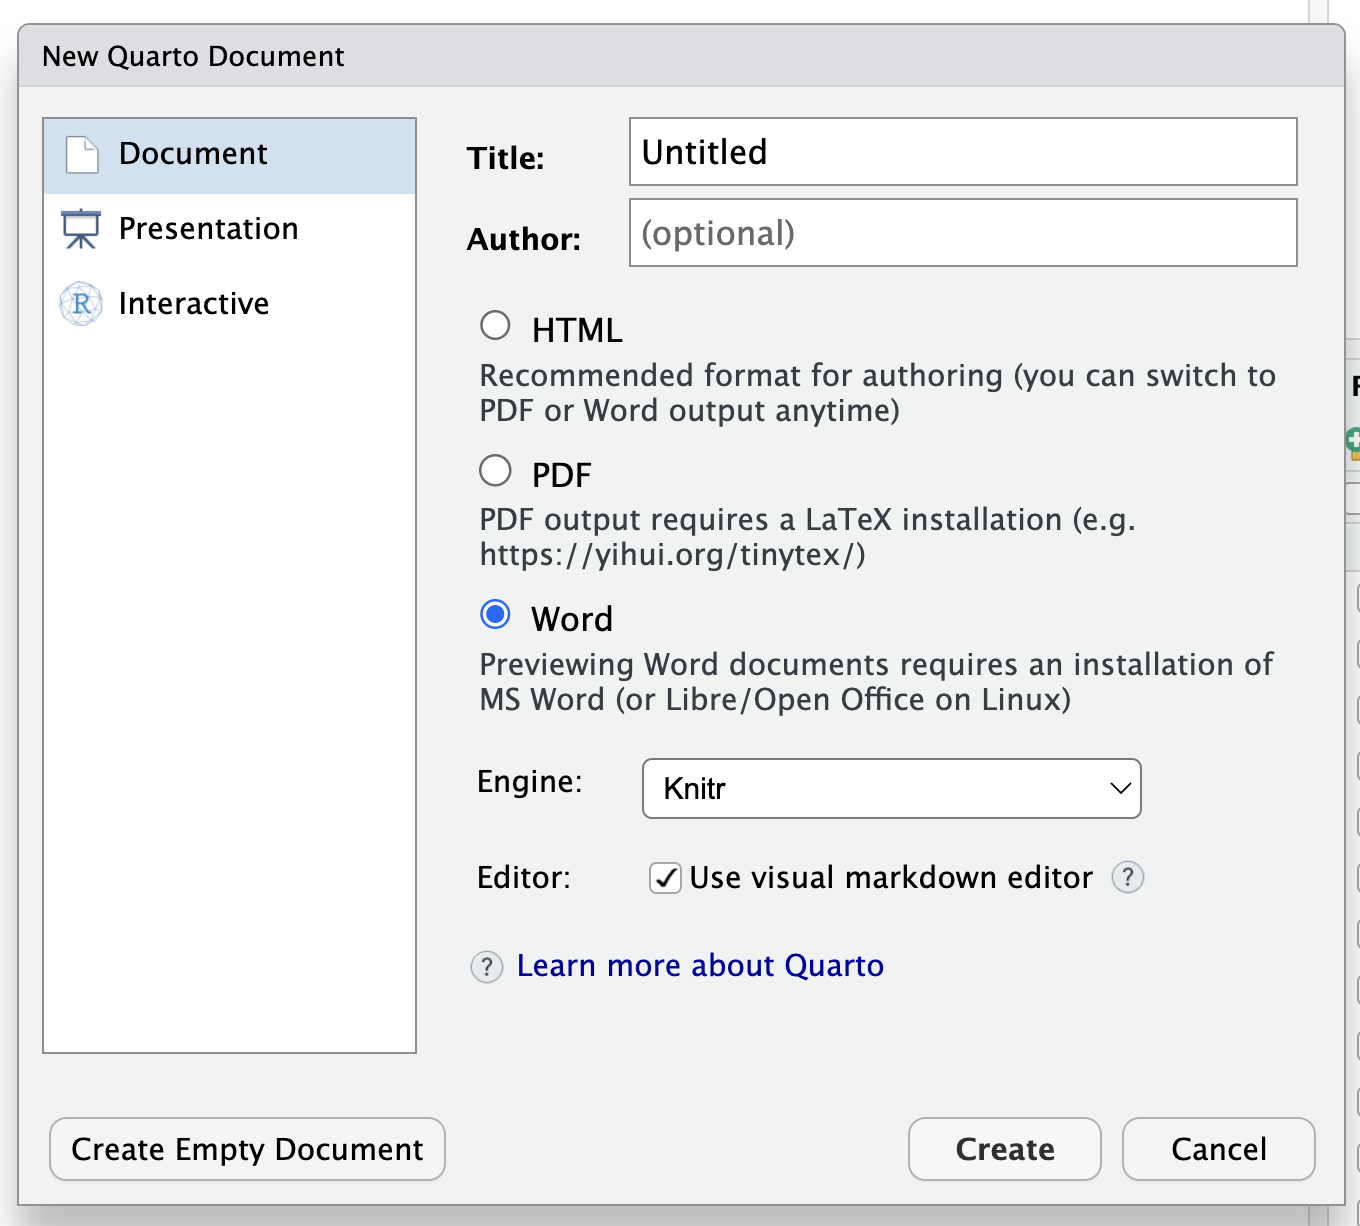
Task: Open Learn more about Quarto link
Action: (x=700, y=966)
